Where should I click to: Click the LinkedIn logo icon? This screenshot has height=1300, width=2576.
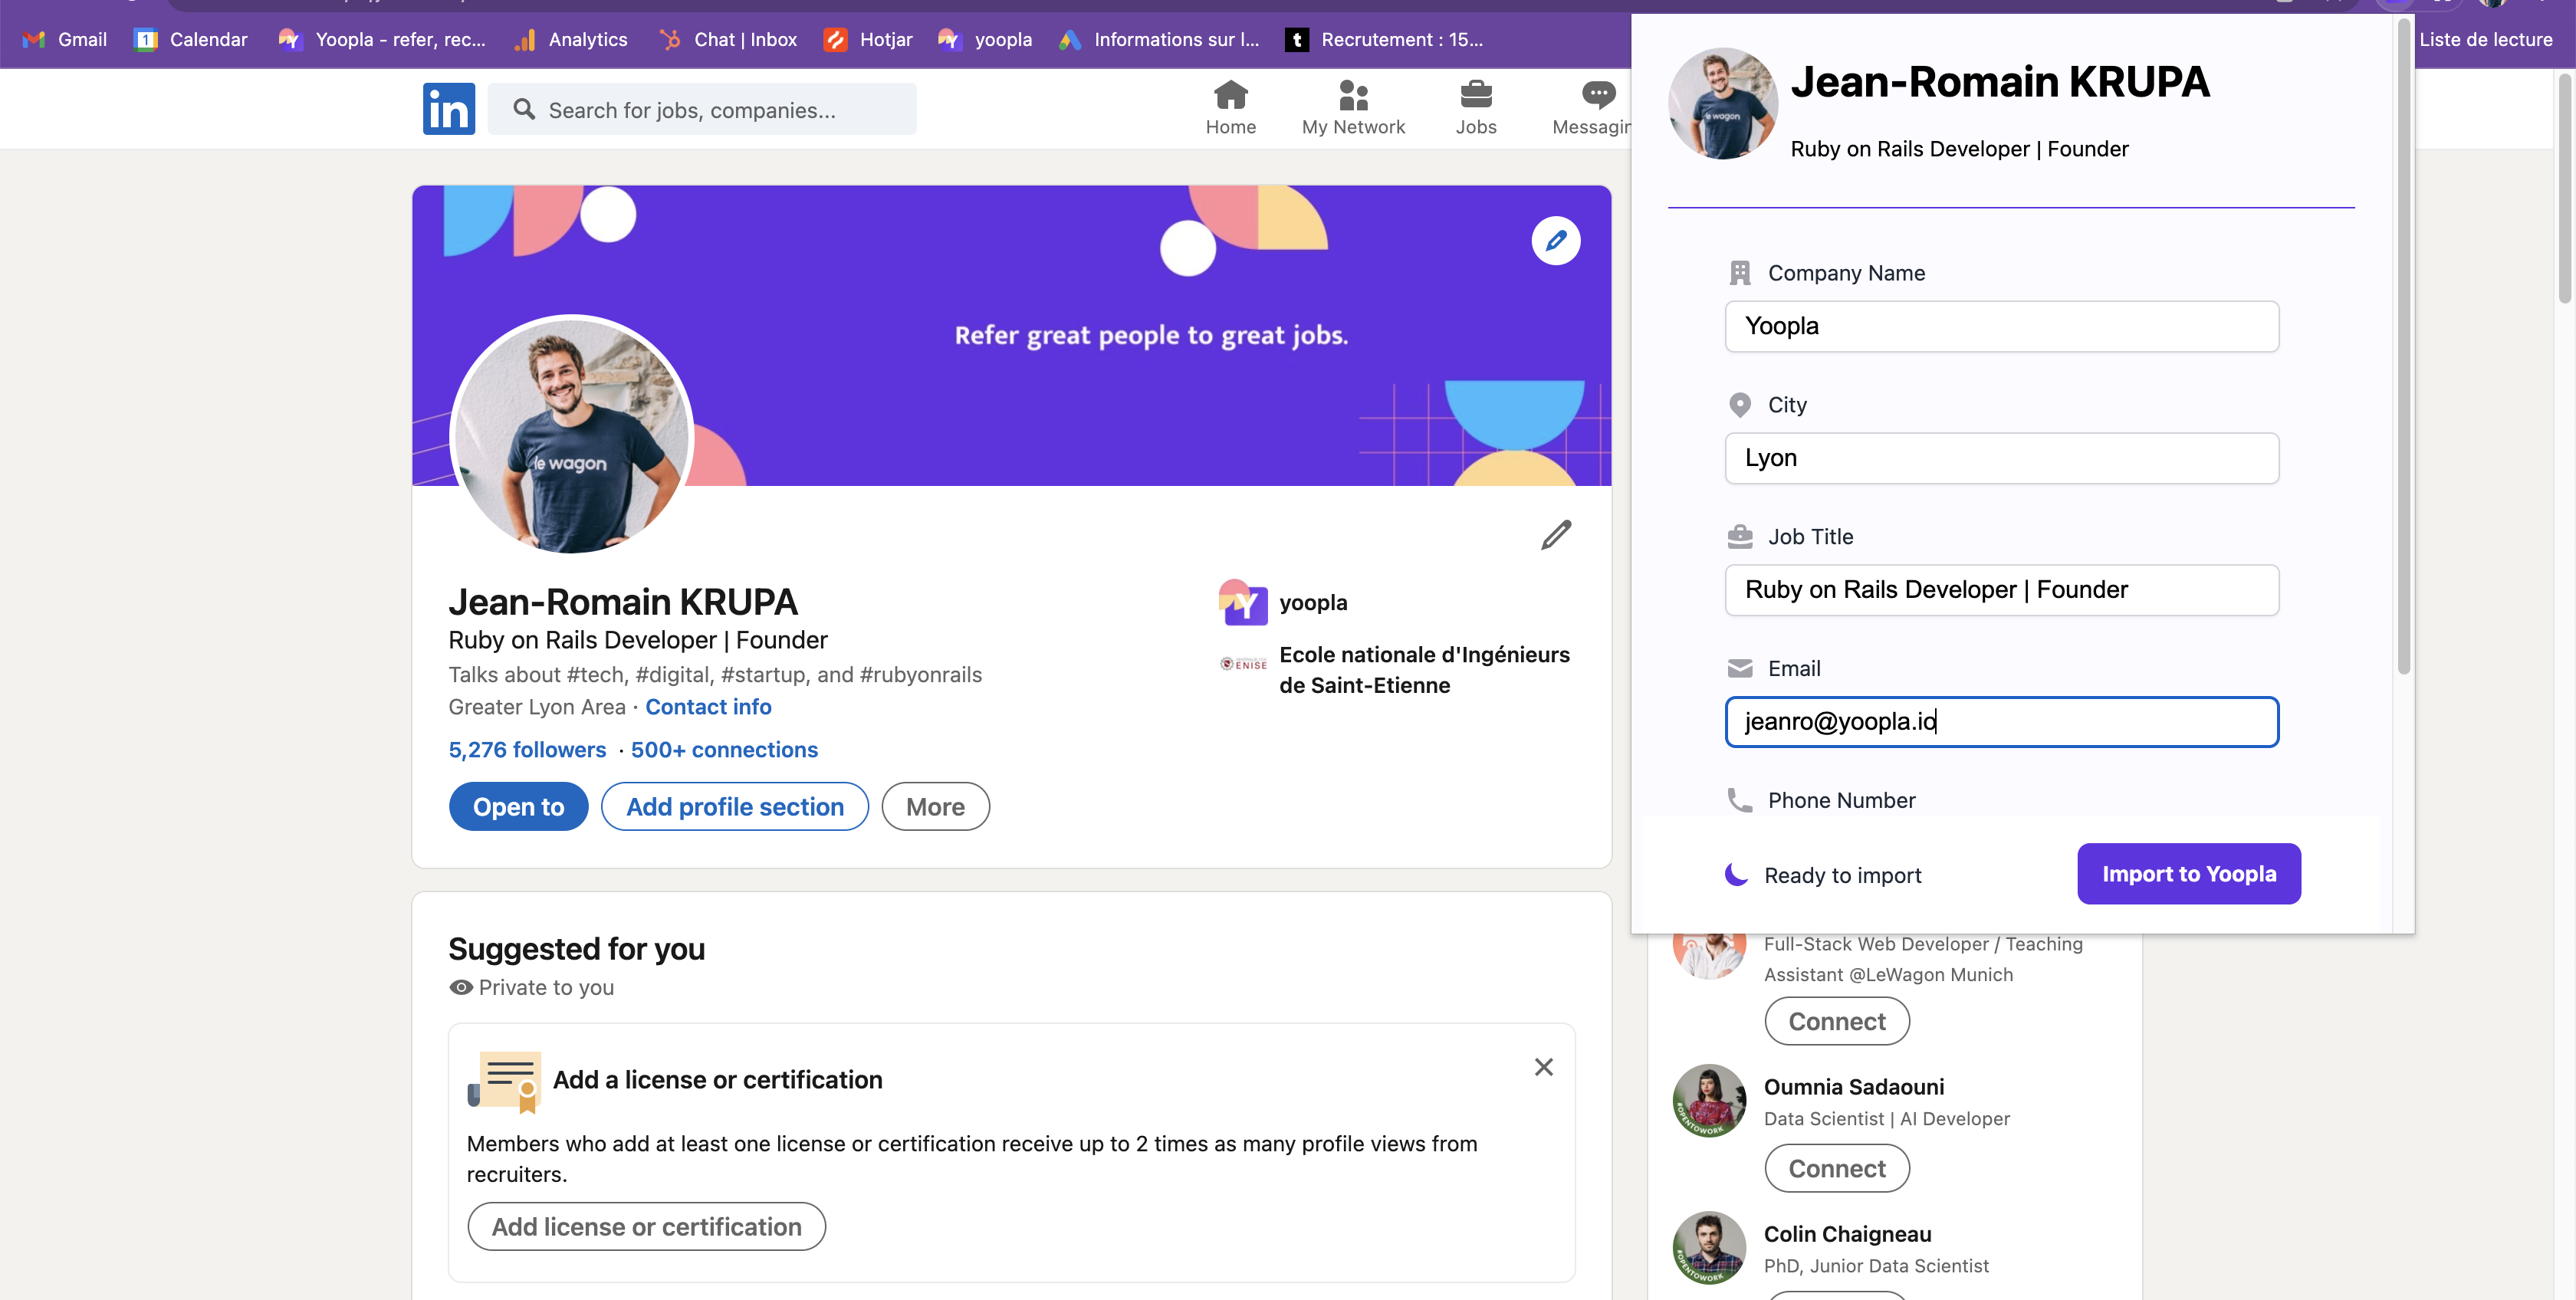448,109
